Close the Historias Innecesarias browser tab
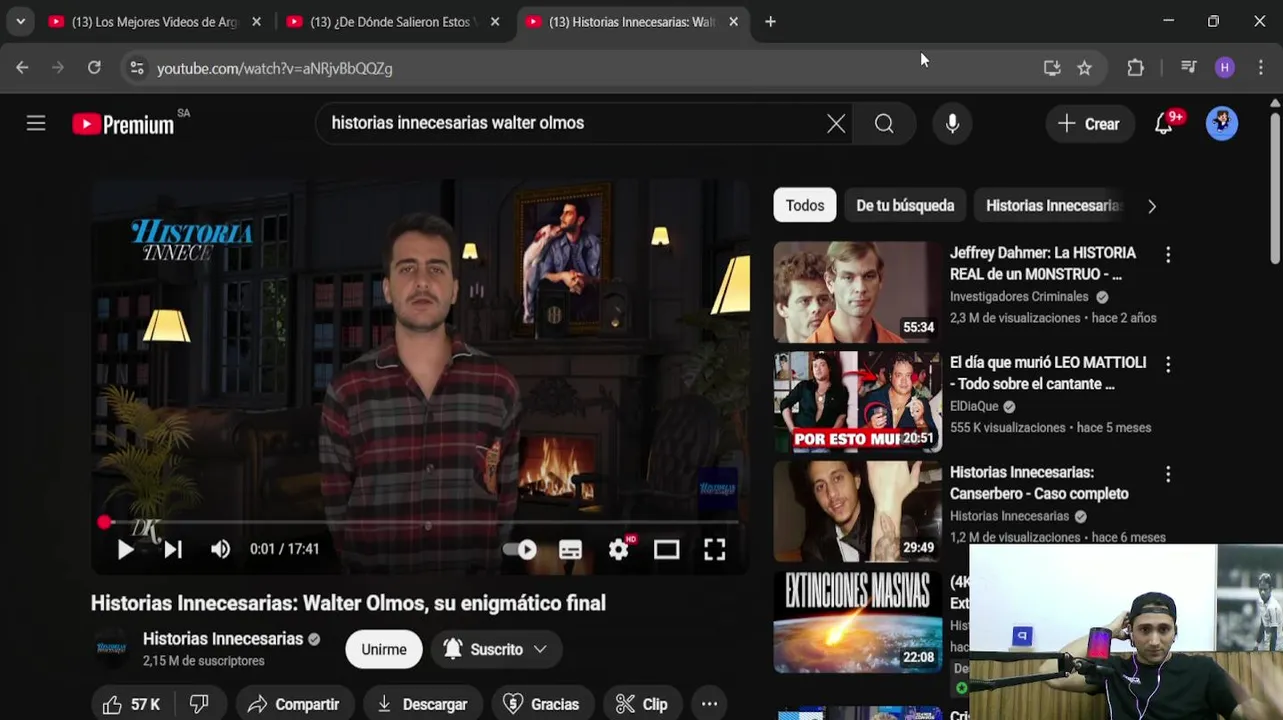Screen dimensions: 1283x720 733,22
